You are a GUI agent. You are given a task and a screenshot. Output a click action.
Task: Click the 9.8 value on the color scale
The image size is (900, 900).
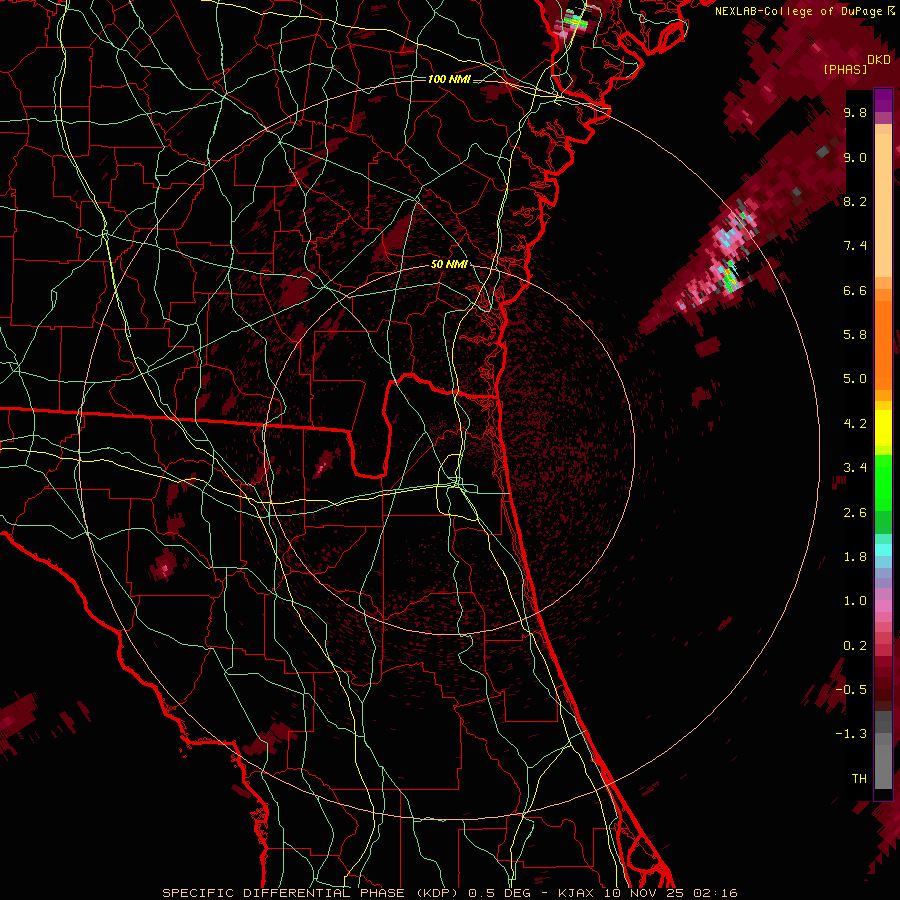coord(855,112)
